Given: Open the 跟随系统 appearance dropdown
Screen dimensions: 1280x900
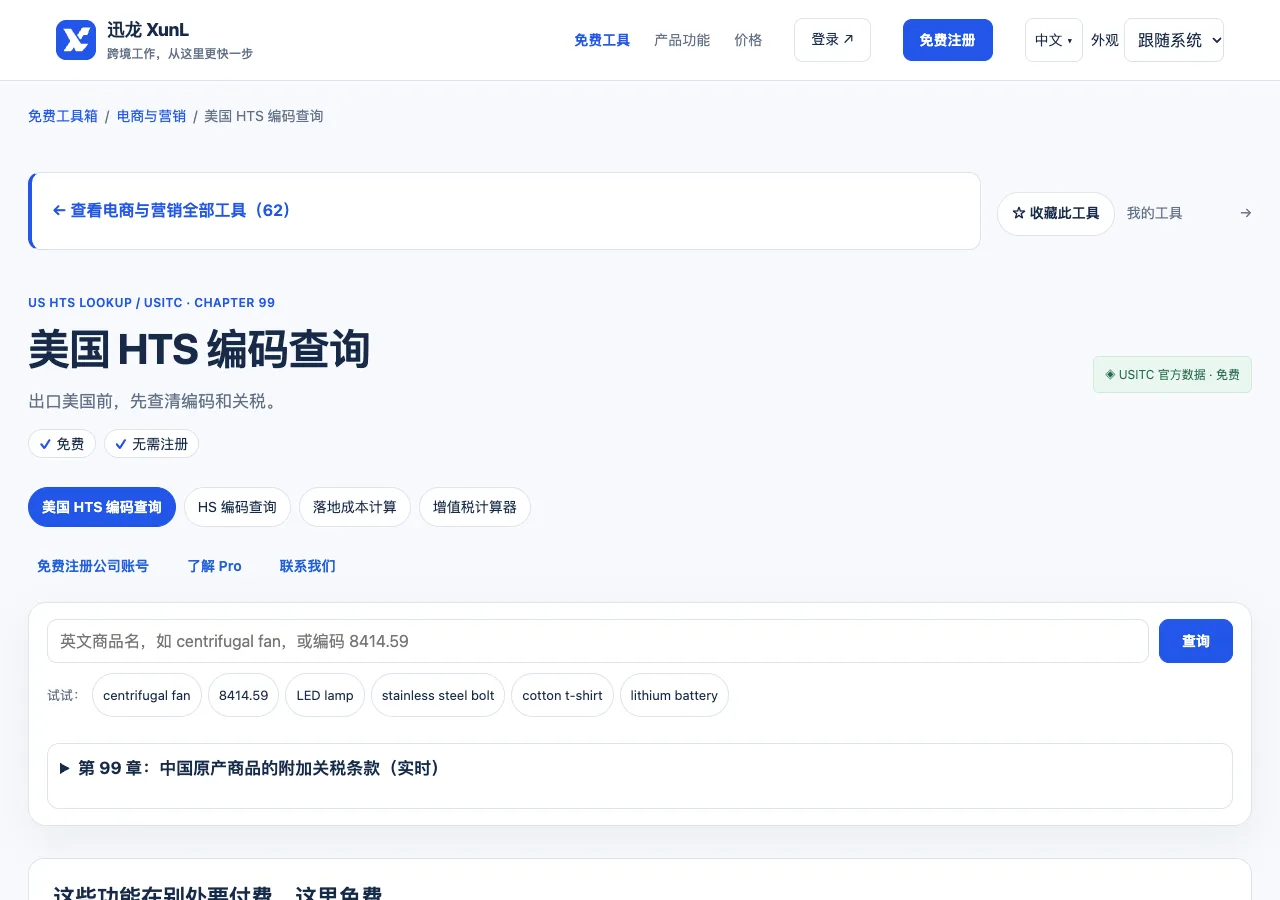Looking at the screenshot, I should tap(1174, 40).
